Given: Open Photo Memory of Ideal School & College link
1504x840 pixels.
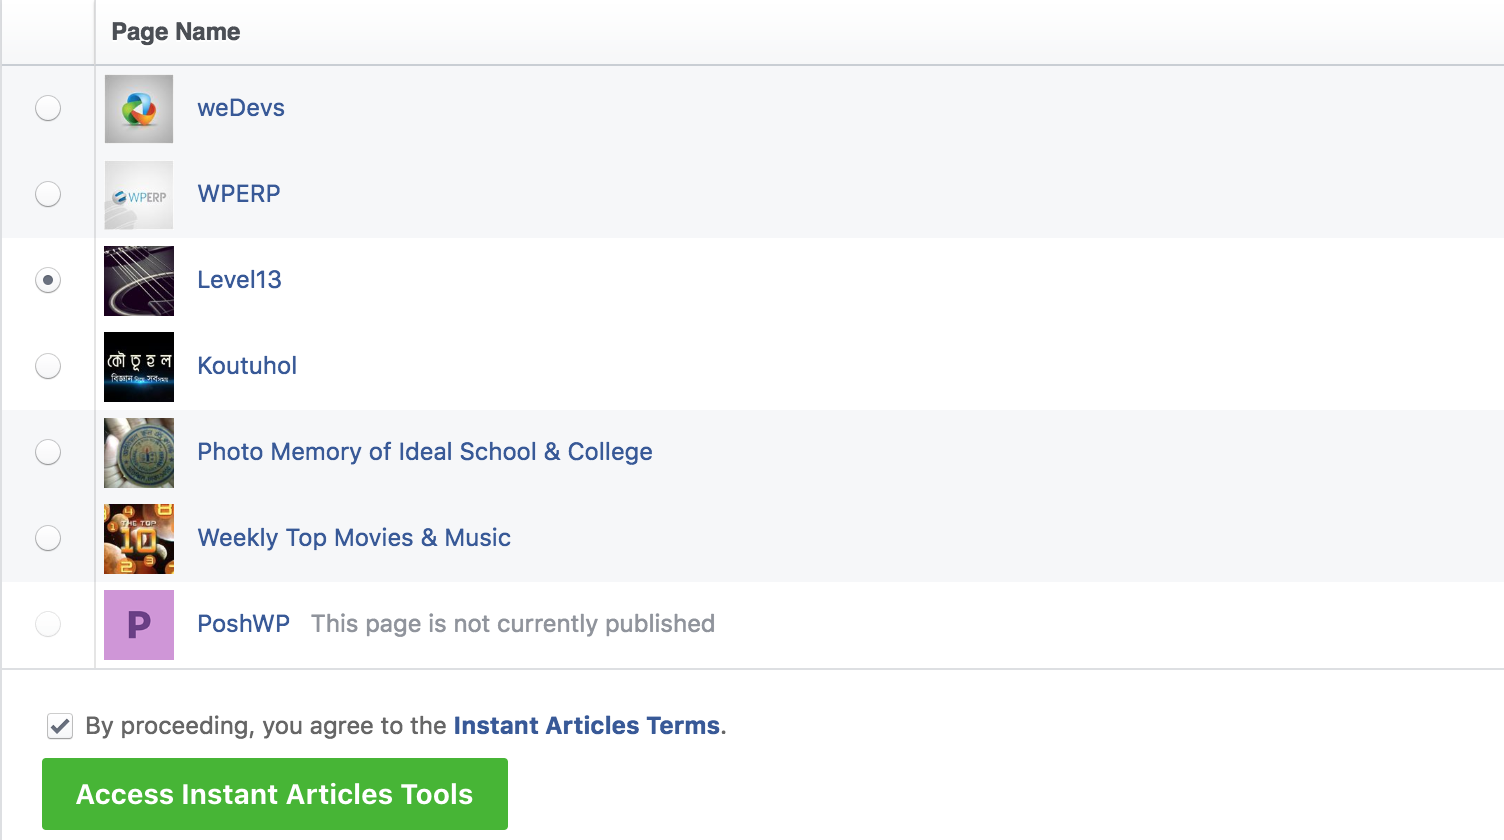Looking at the screenshot, I should pos(425,452).
